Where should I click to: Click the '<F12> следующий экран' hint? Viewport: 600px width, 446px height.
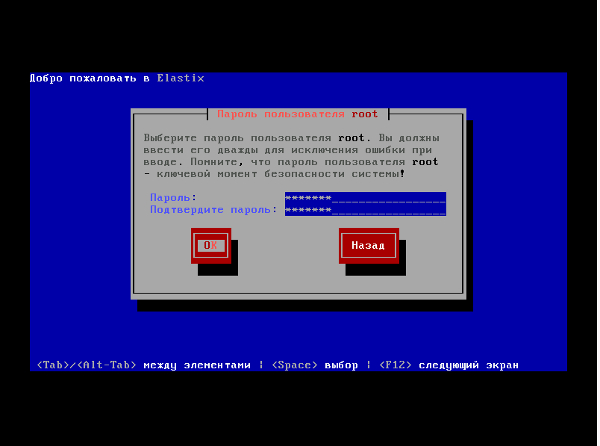click(449, 365)
